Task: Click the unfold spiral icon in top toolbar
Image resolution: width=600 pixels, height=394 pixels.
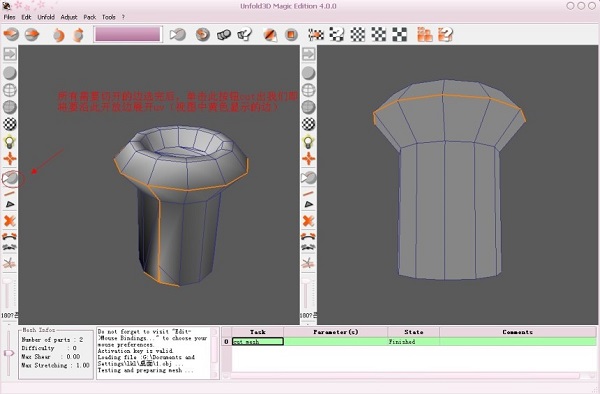Action: [202, 35]
